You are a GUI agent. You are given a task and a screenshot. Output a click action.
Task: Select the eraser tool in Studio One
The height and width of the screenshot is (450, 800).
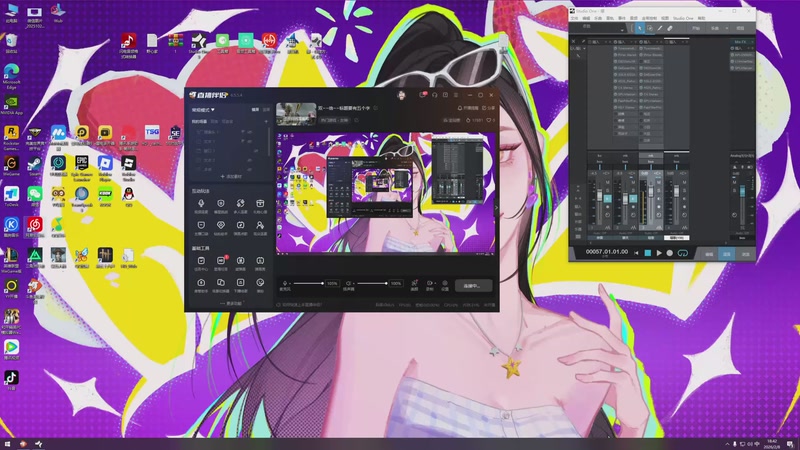click(670, 28)
